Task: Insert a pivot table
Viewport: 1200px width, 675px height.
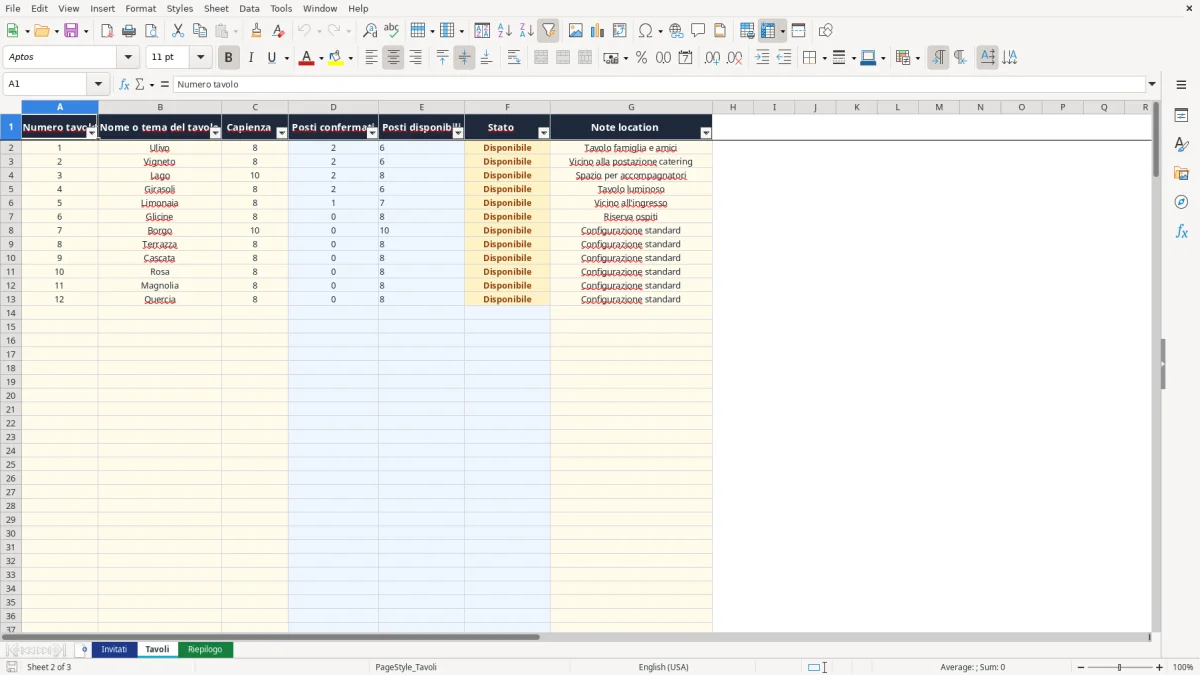Action: coord(620,31)
